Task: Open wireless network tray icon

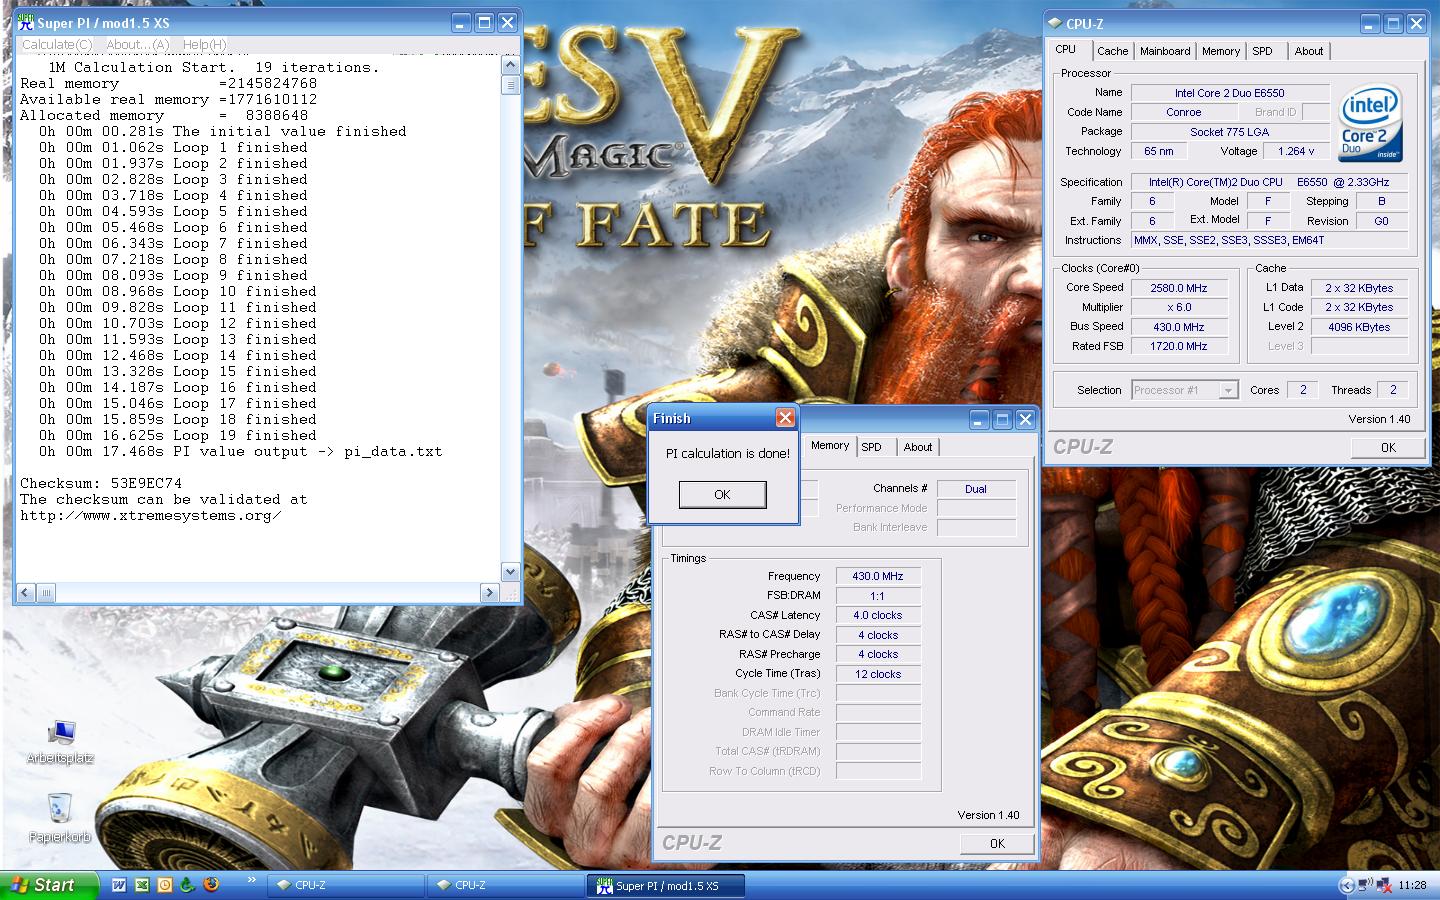Action: click(x=1366, y=885)
